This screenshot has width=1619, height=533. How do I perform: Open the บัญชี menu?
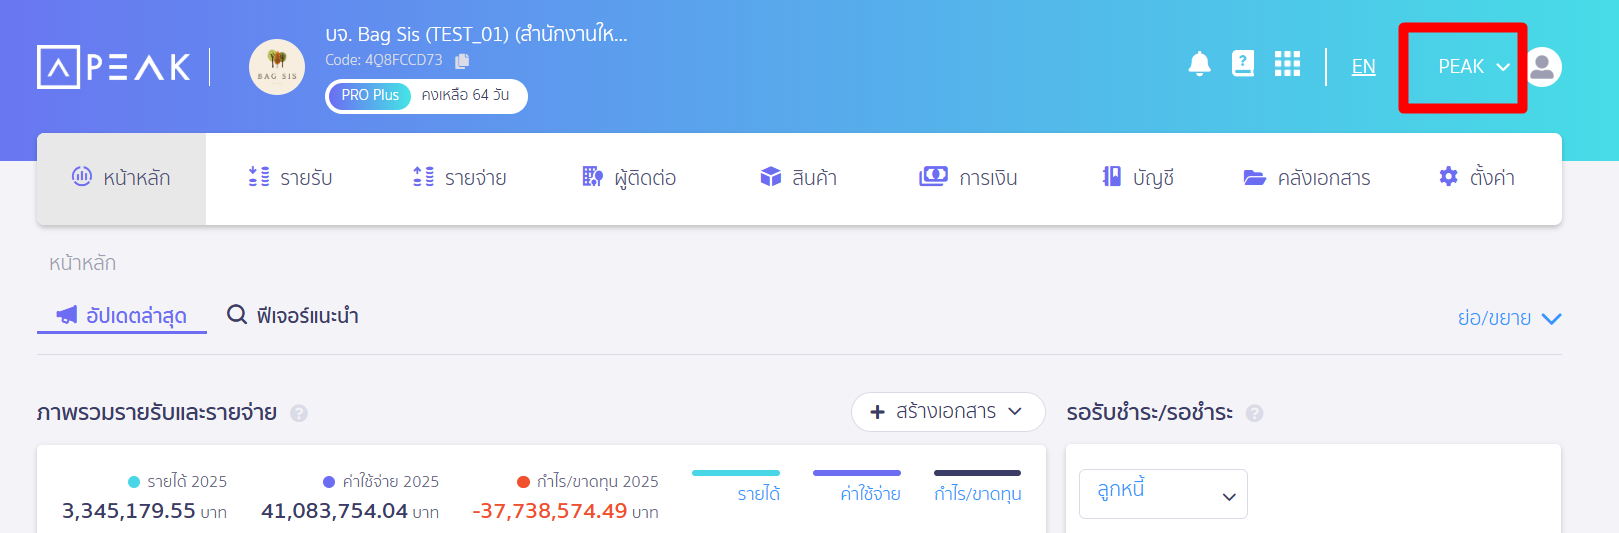tap(1137, 178)
